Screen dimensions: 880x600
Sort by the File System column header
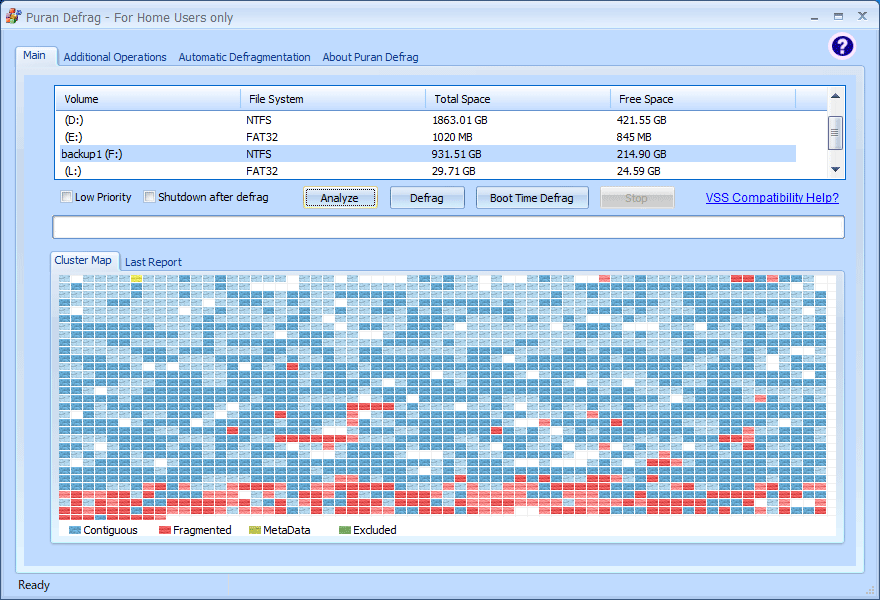[x=333, y=99]
